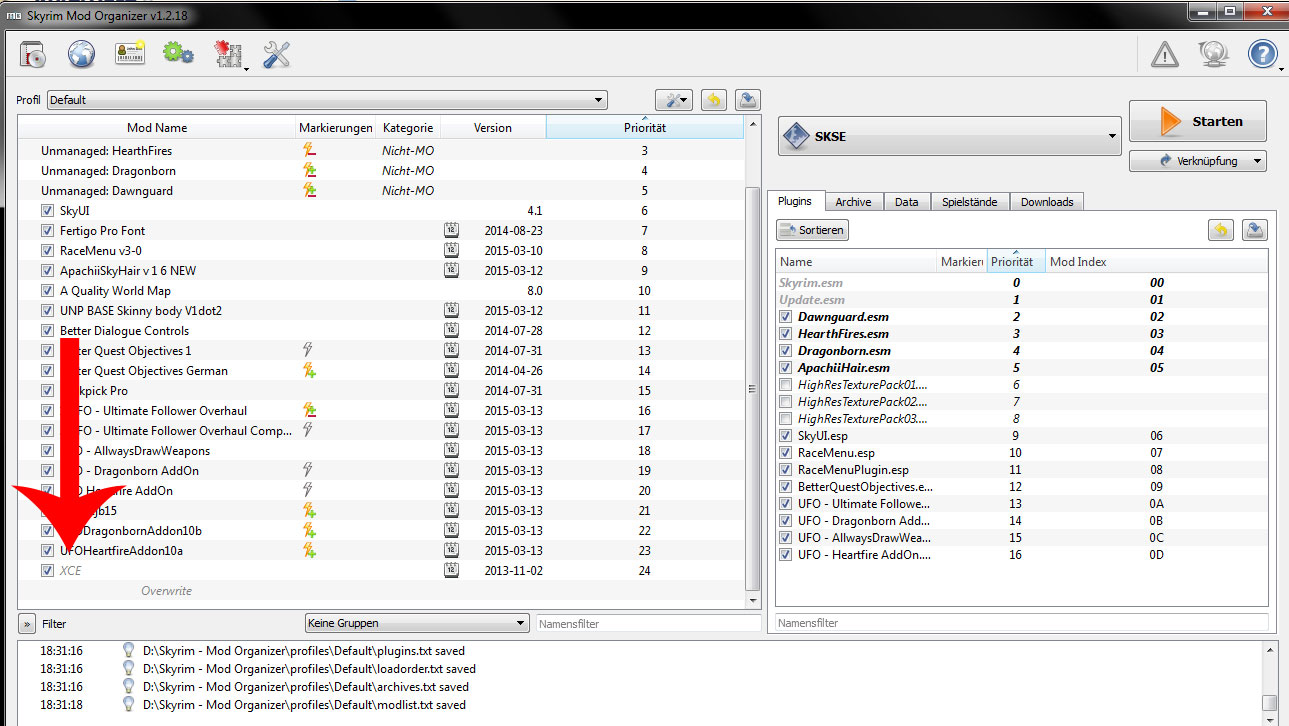The image size is (1289, 726).
Task: Enable HighResTexturePack01 plugin checkbox
Action: click(786, 385)
